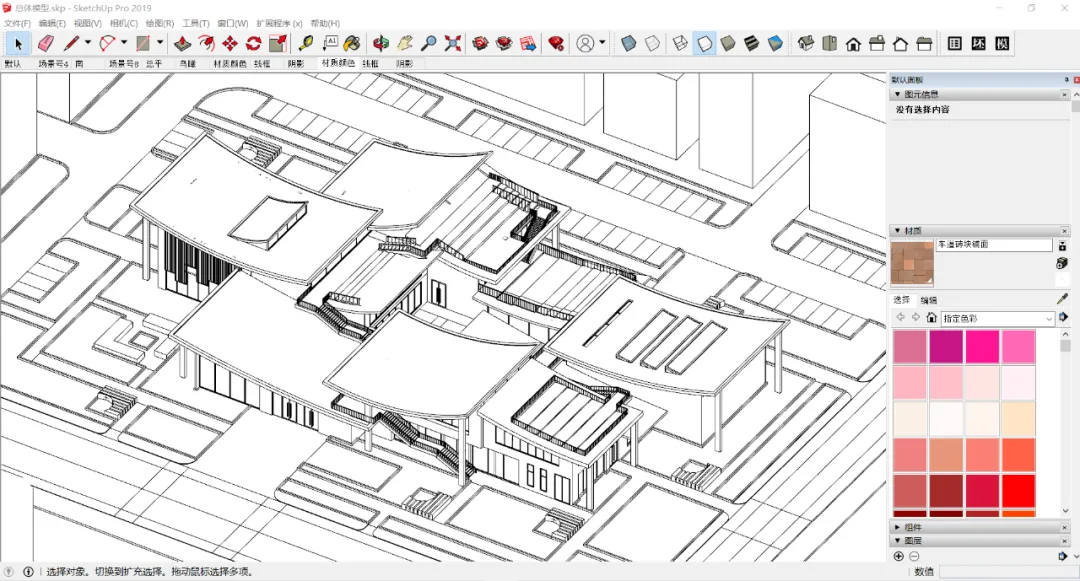Open the Extension Manager ruby icon
The image size is (1080, 581).
(556, 43)
